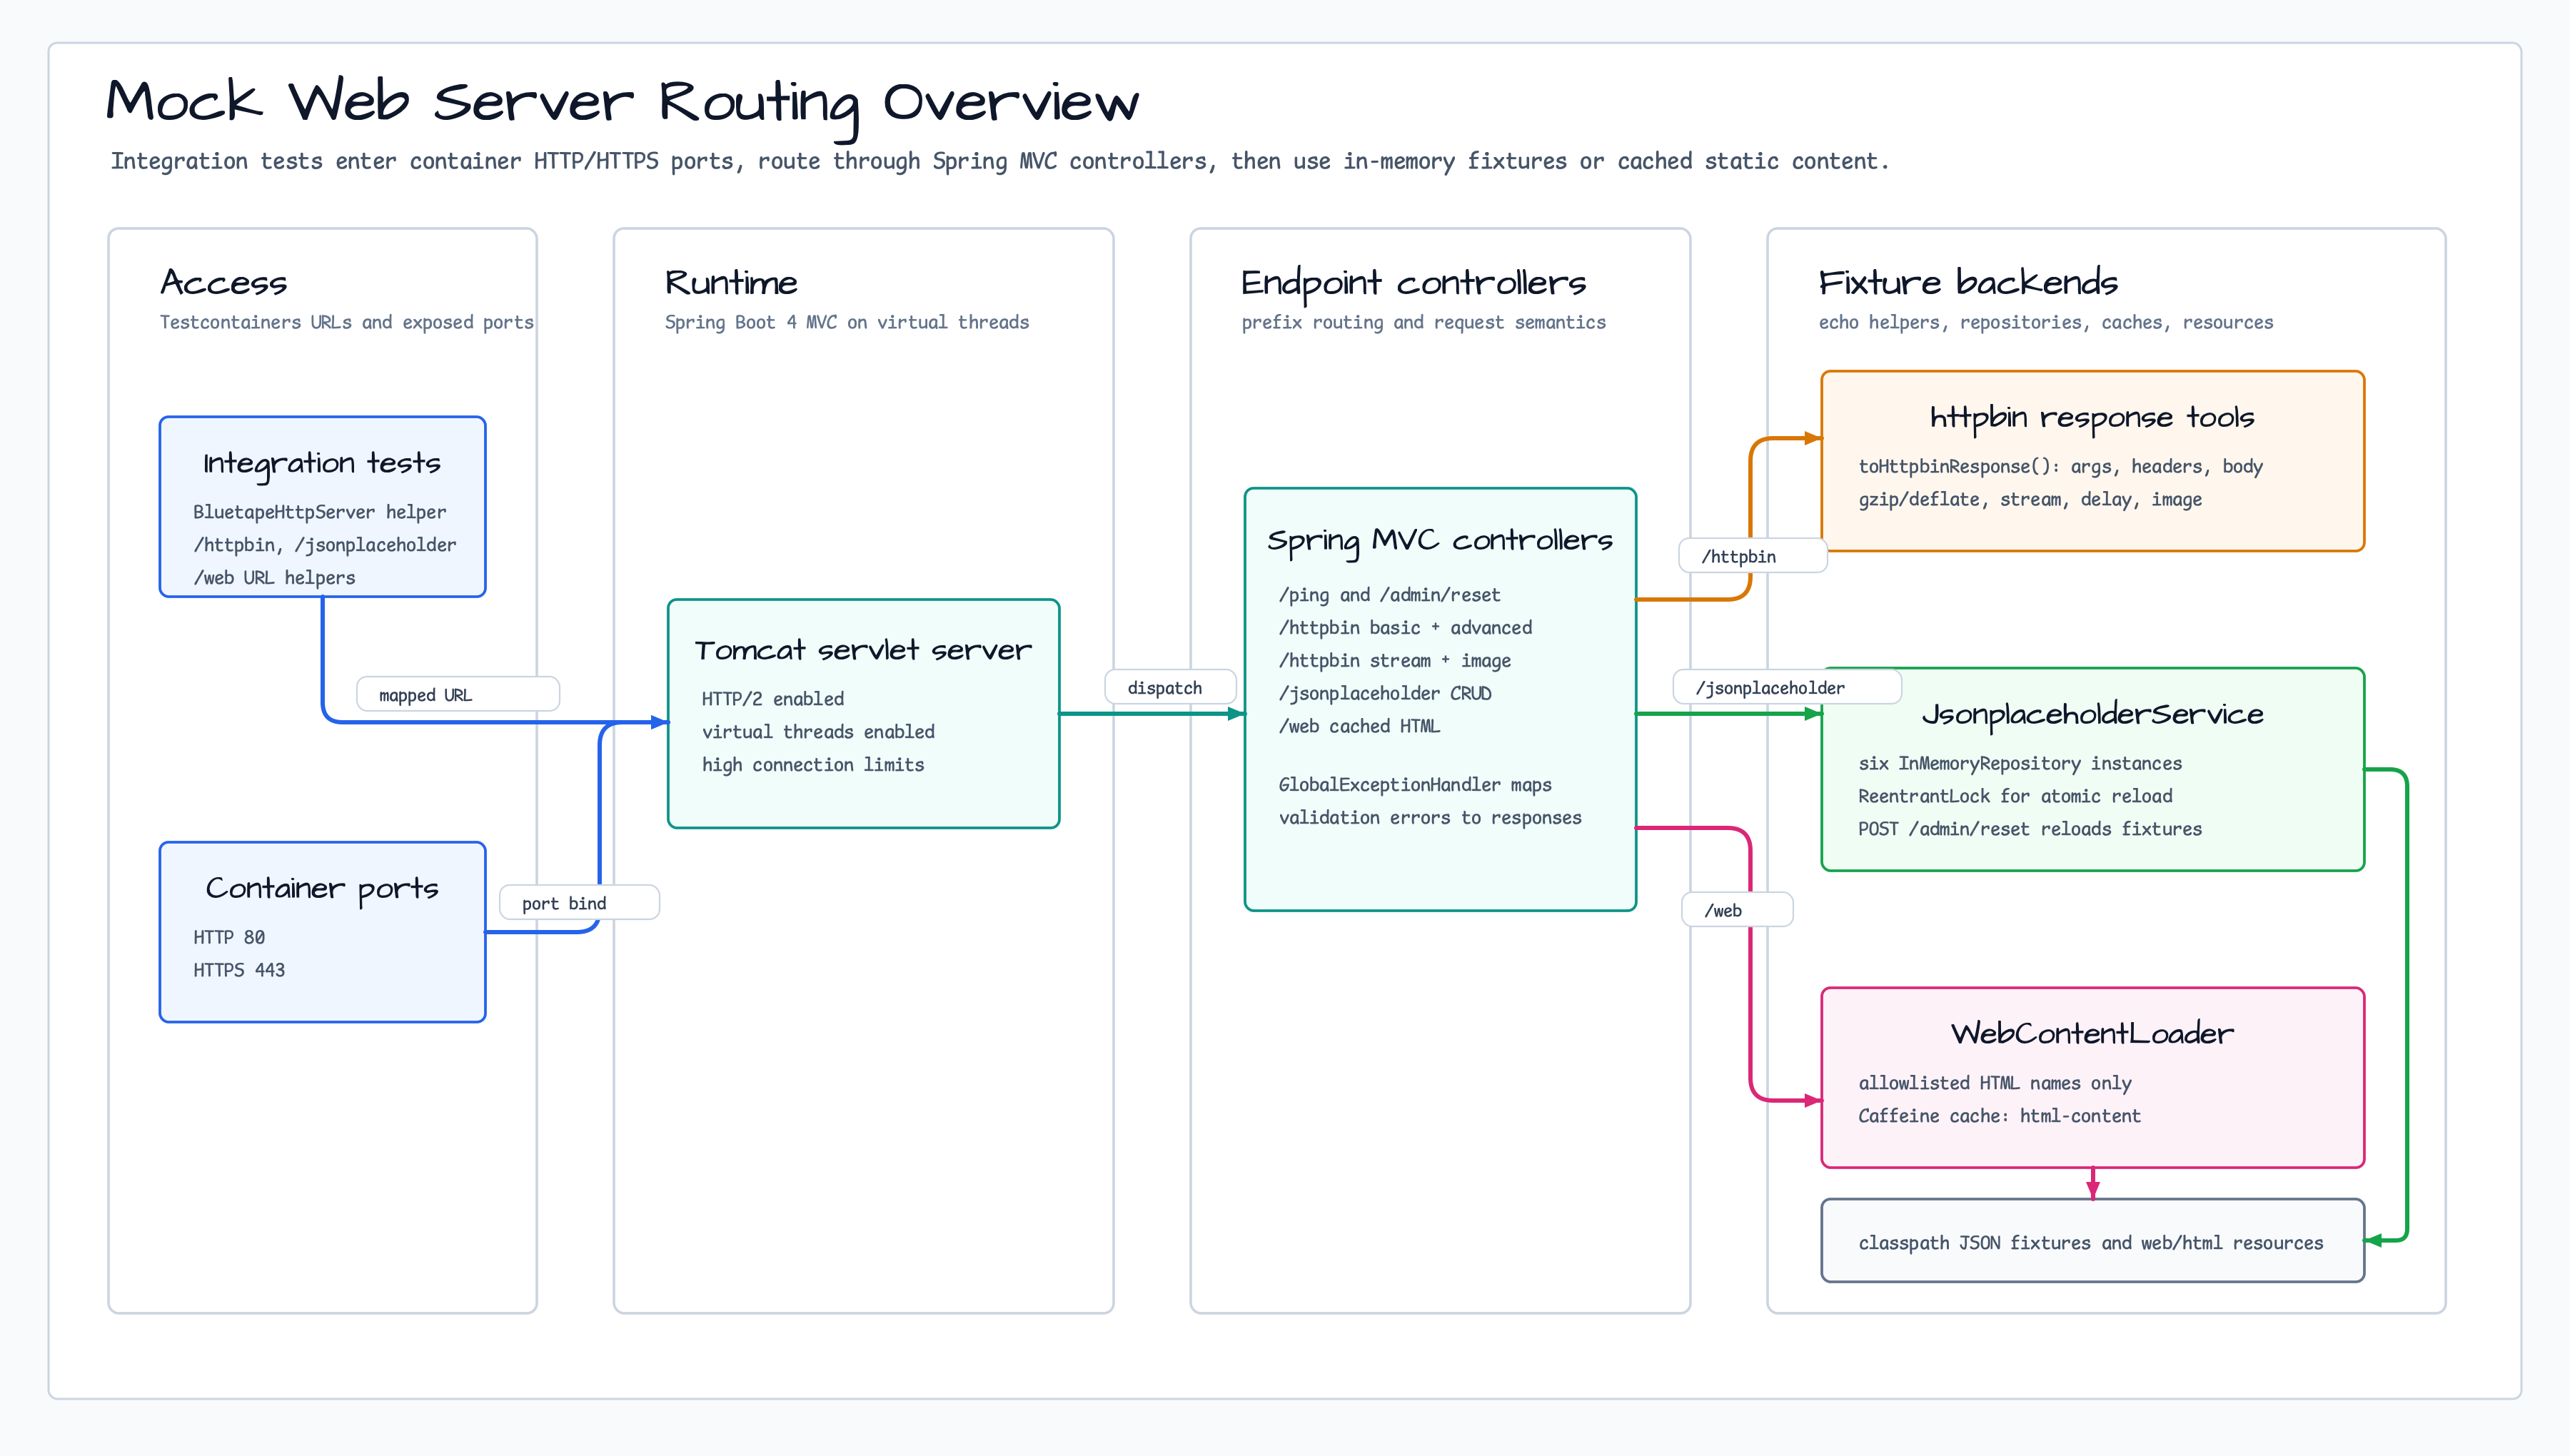Screen dimensions: 2570x1456
Task: Click 'Caffeine cache: html-content' line
Action: pyautogui.click(x=2000, y=1116)
